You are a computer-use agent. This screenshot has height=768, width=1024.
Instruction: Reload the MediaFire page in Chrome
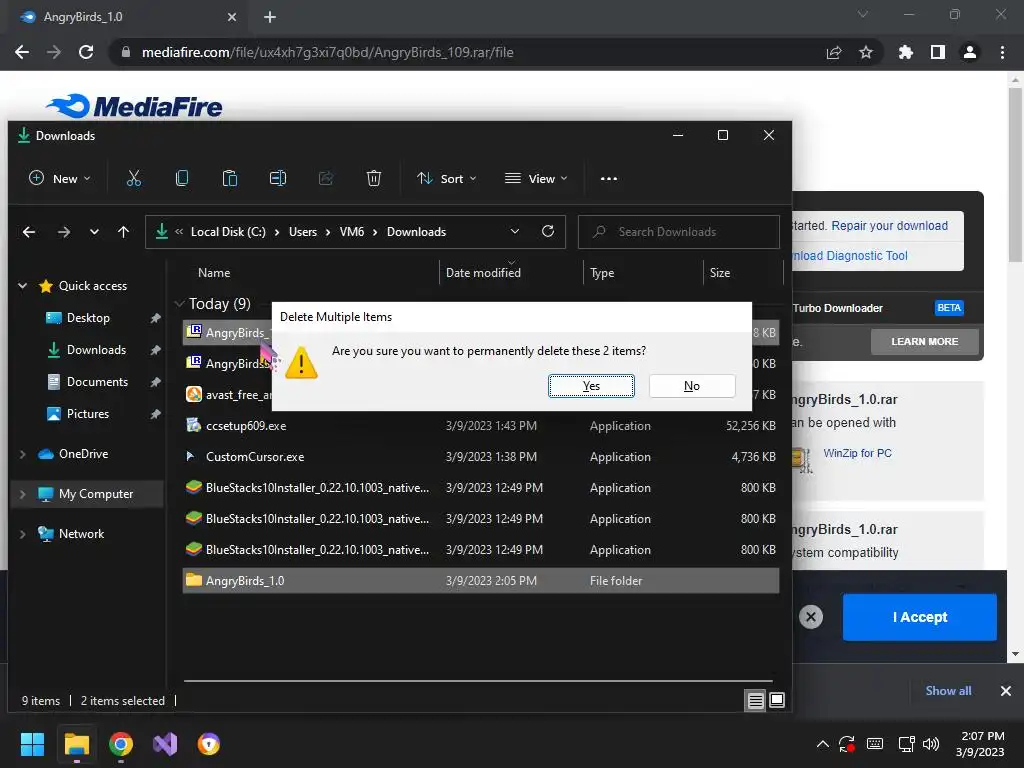[86, 52]
